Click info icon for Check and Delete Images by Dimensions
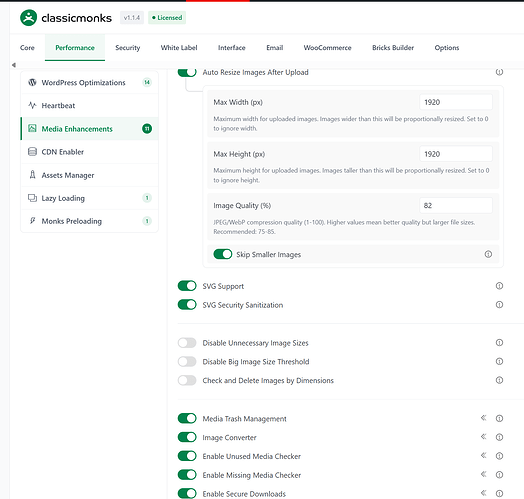This screenshot has width=524, height=499. (x=499, y=380)
